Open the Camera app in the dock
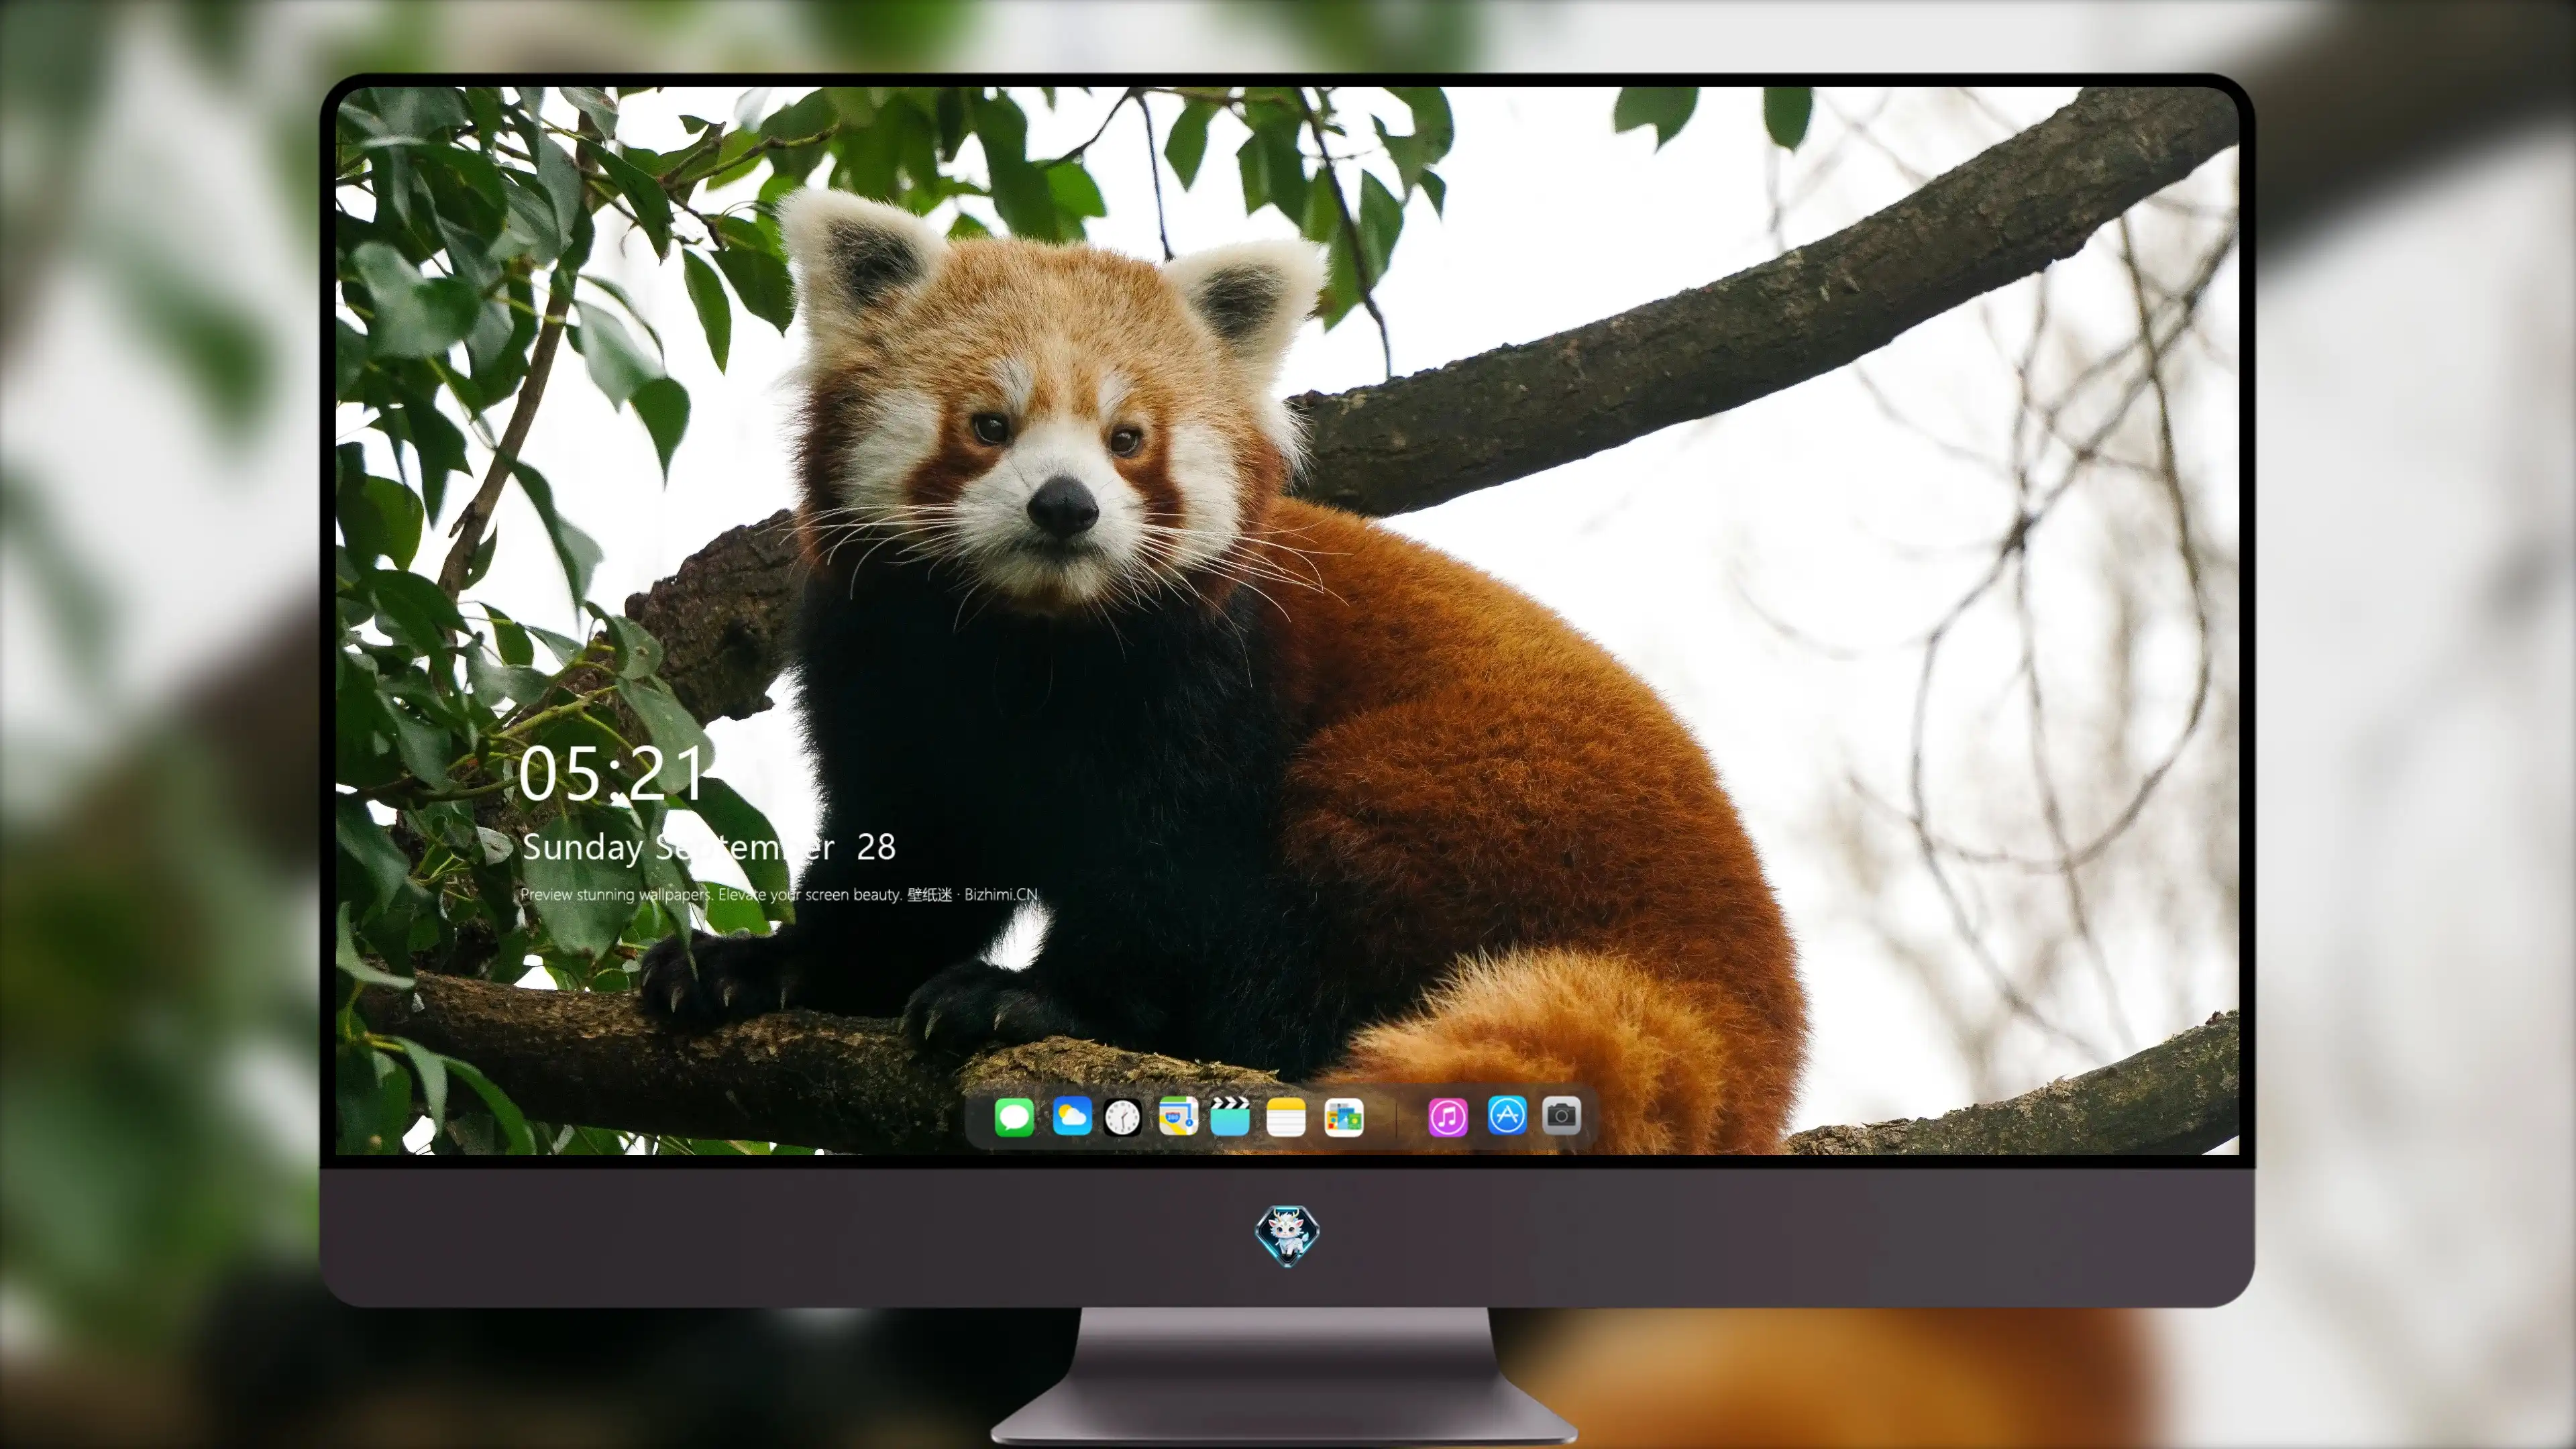Image resolution: width=2576 pixels, height=1449 pixels. [x=1561, y=1115]
